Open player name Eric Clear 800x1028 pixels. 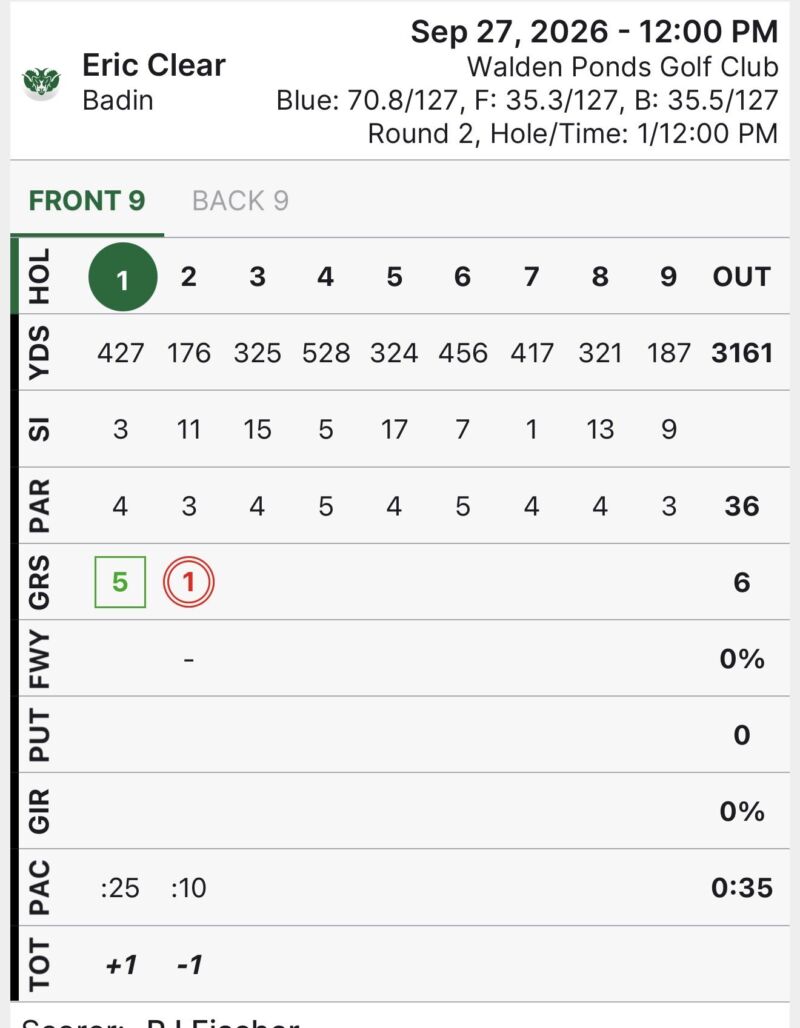153,65
